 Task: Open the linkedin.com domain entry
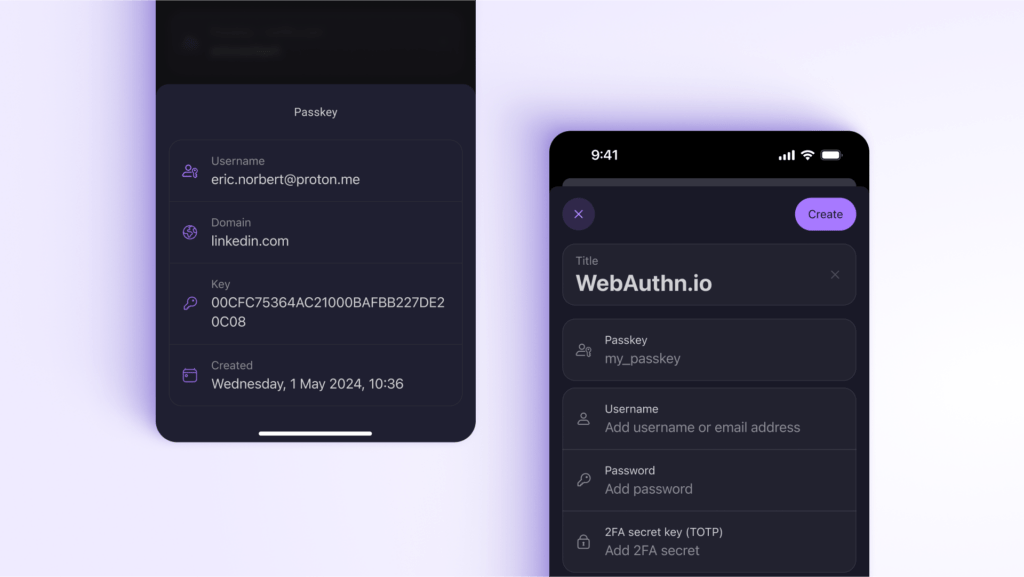250,241
